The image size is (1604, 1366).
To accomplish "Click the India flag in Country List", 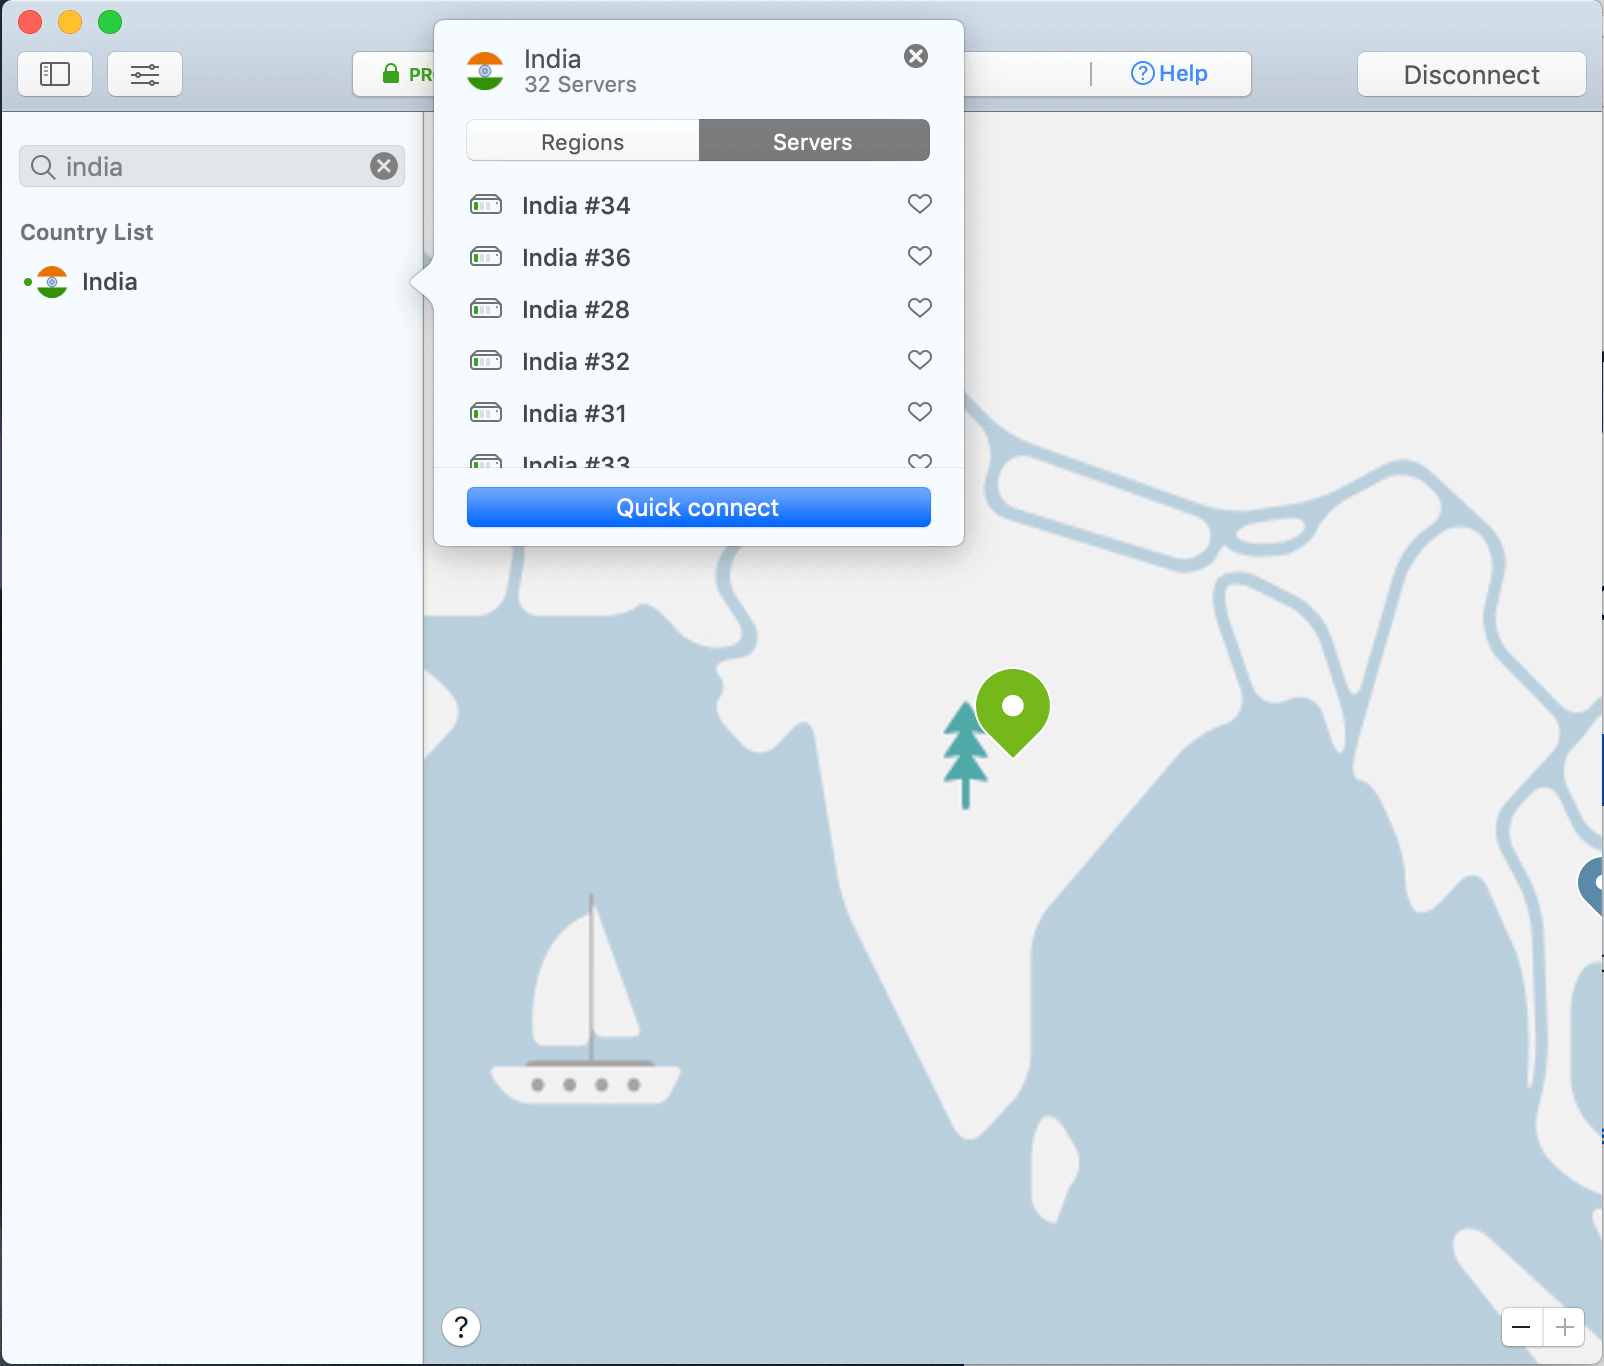I will point(52,282).
